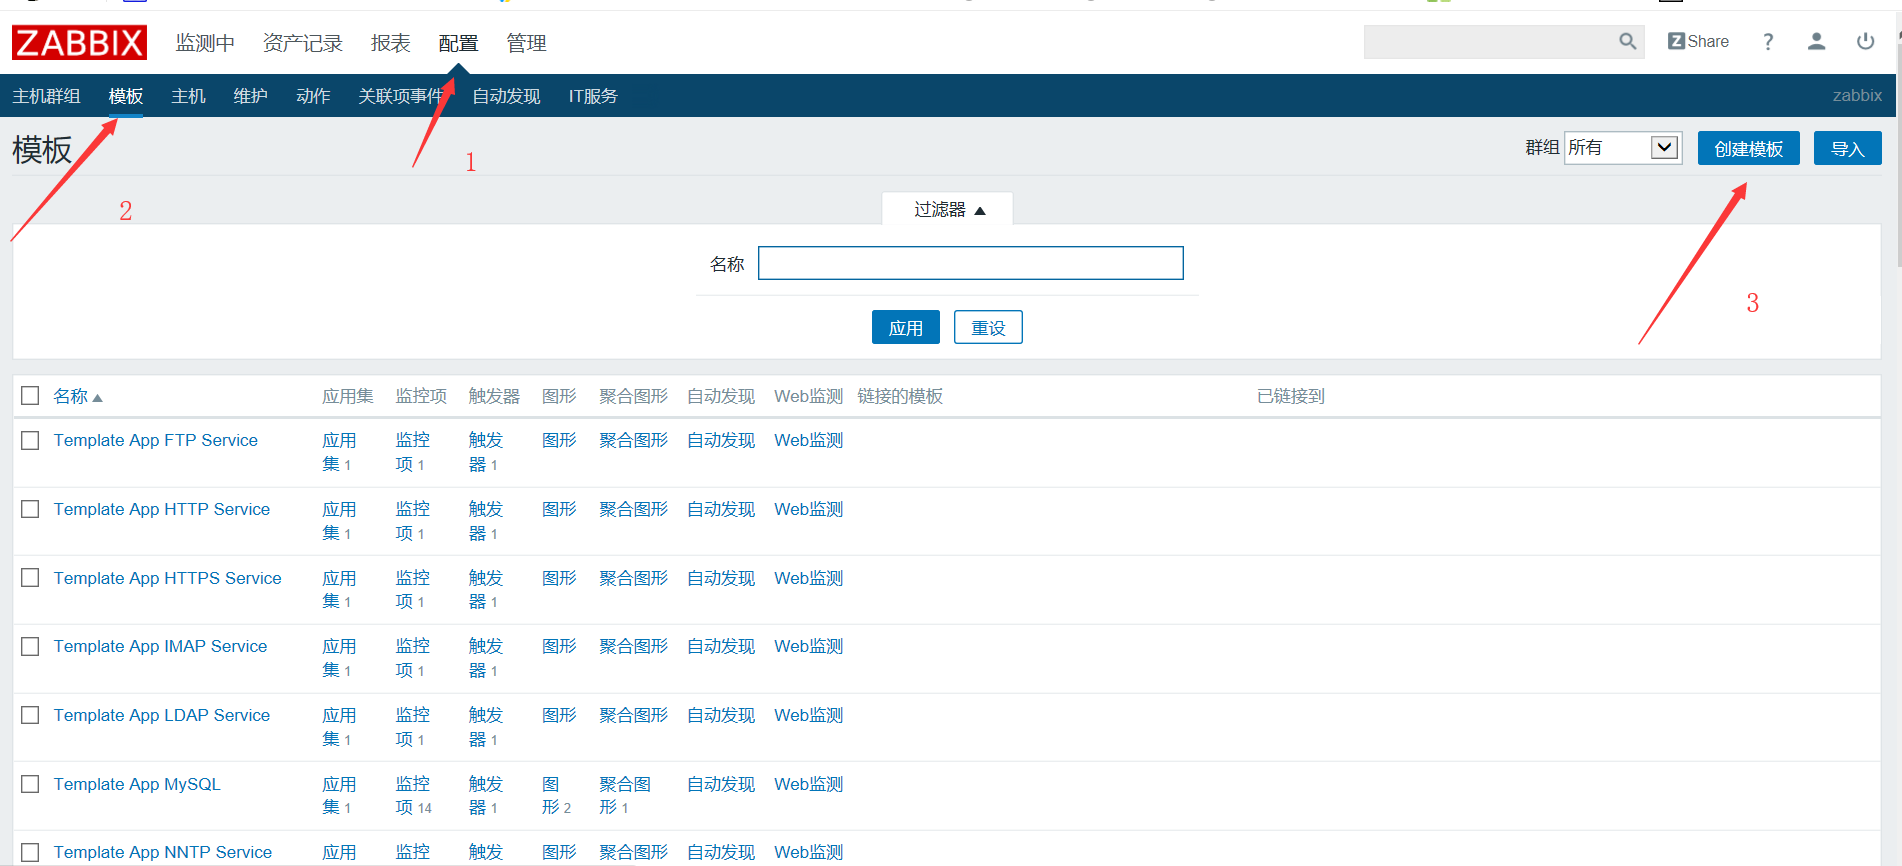
Task: Open 触发器 for Template App HTTP Service
Action: pos(485,520)
